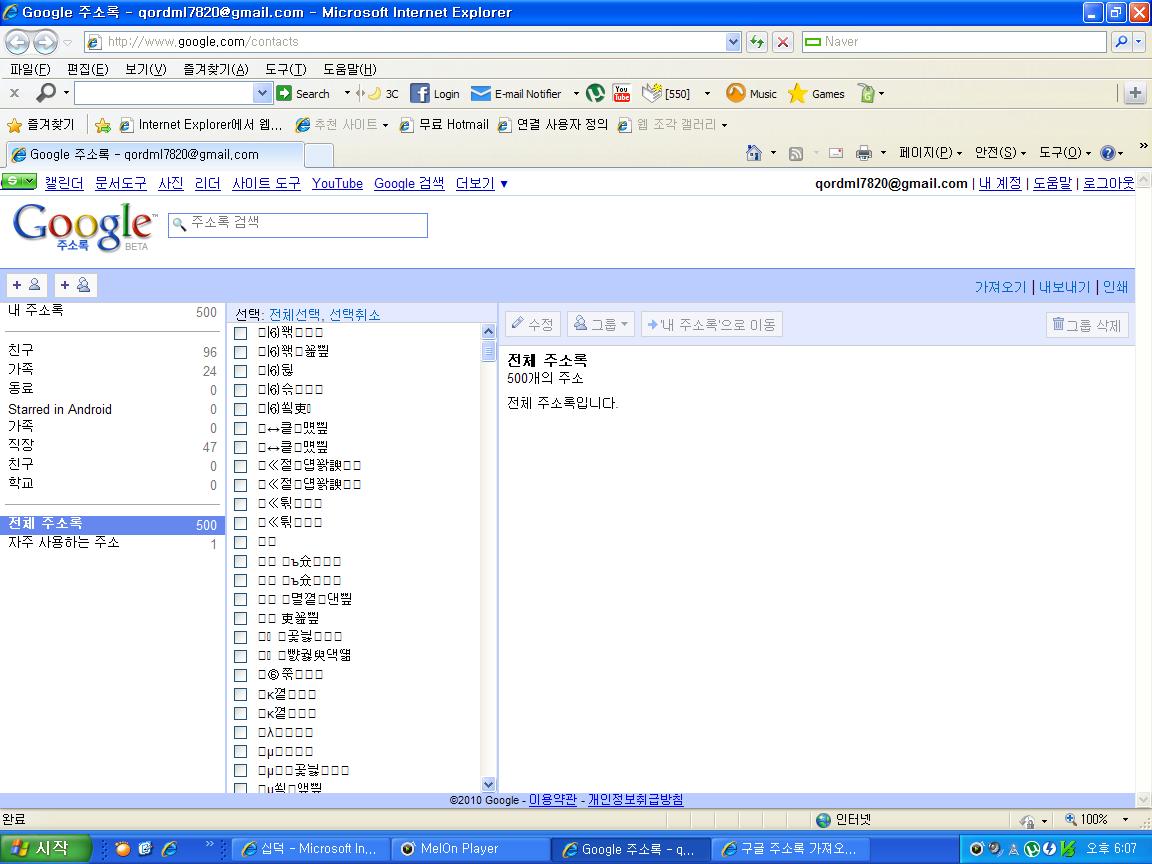Select the Google 주소록 browser tab
Viewport: 1152px width, 864px height.
154,154
